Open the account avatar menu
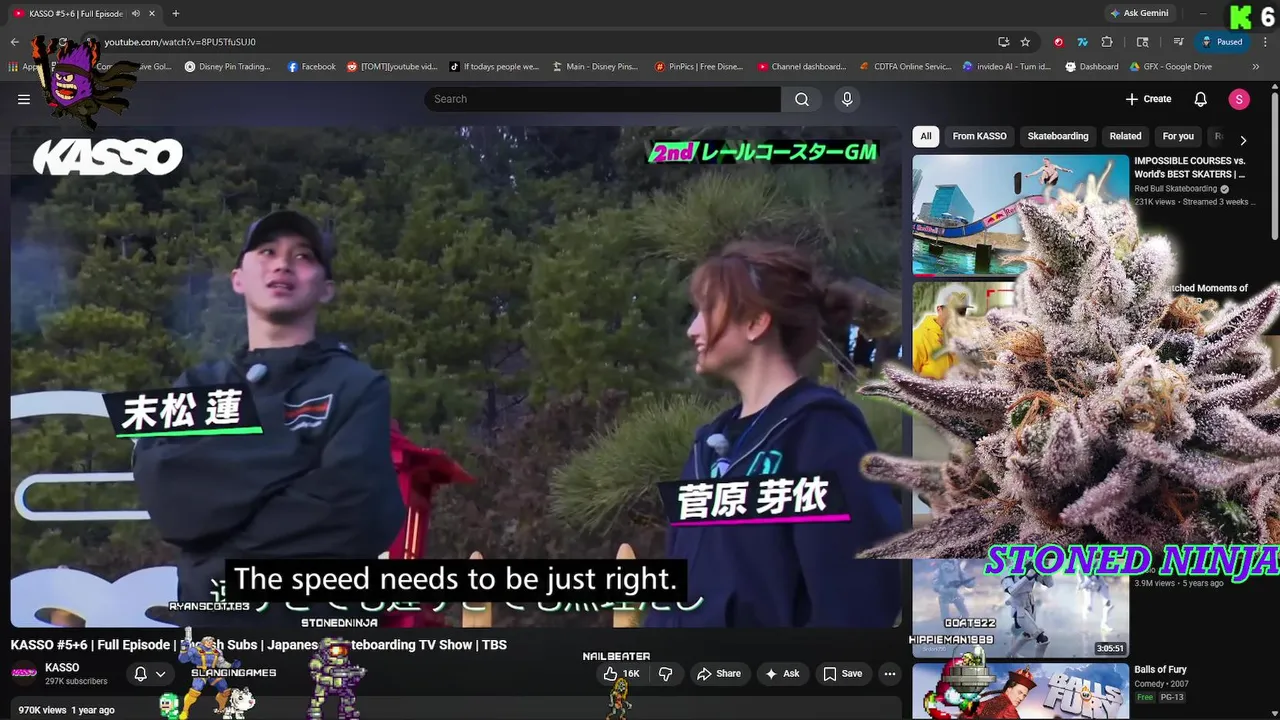The image size is (1280, 720). [x=1239, y=99]
